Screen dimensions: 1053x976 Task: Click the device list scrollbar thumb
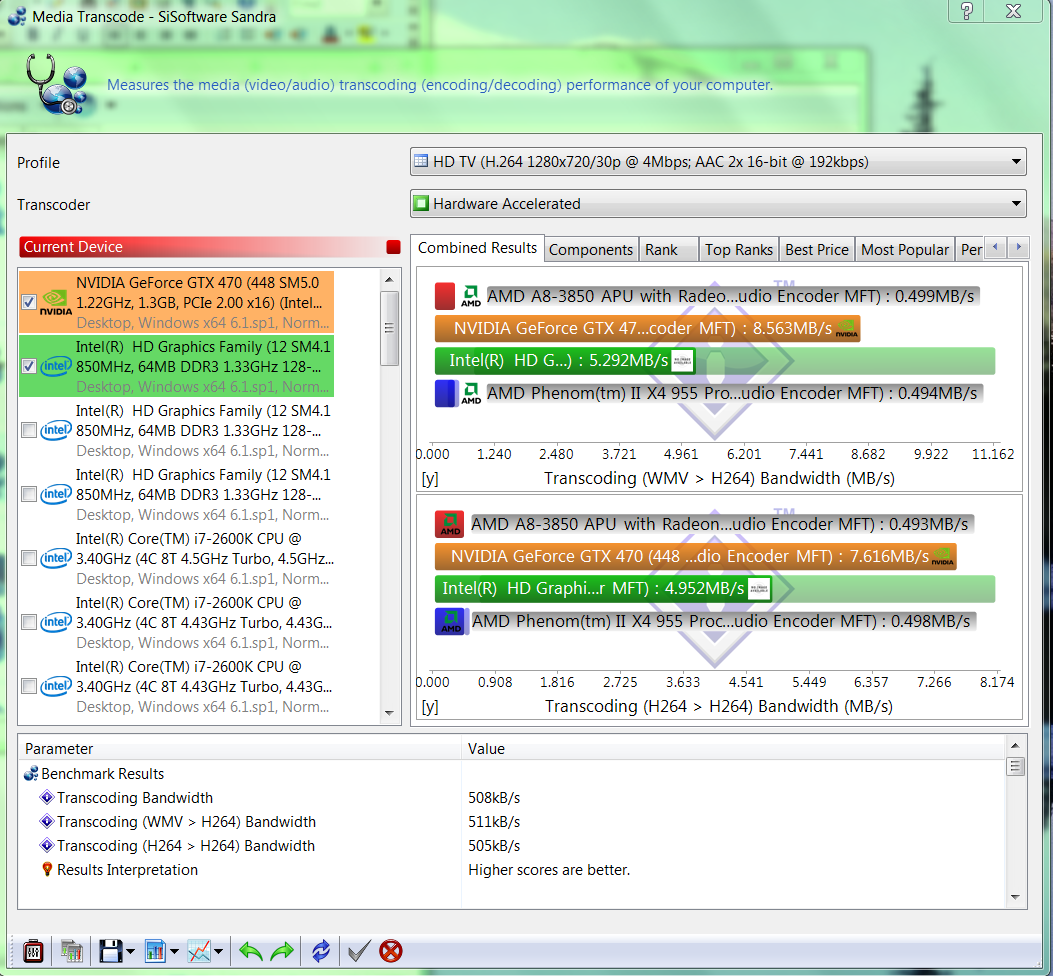click(x=390, y=328)
